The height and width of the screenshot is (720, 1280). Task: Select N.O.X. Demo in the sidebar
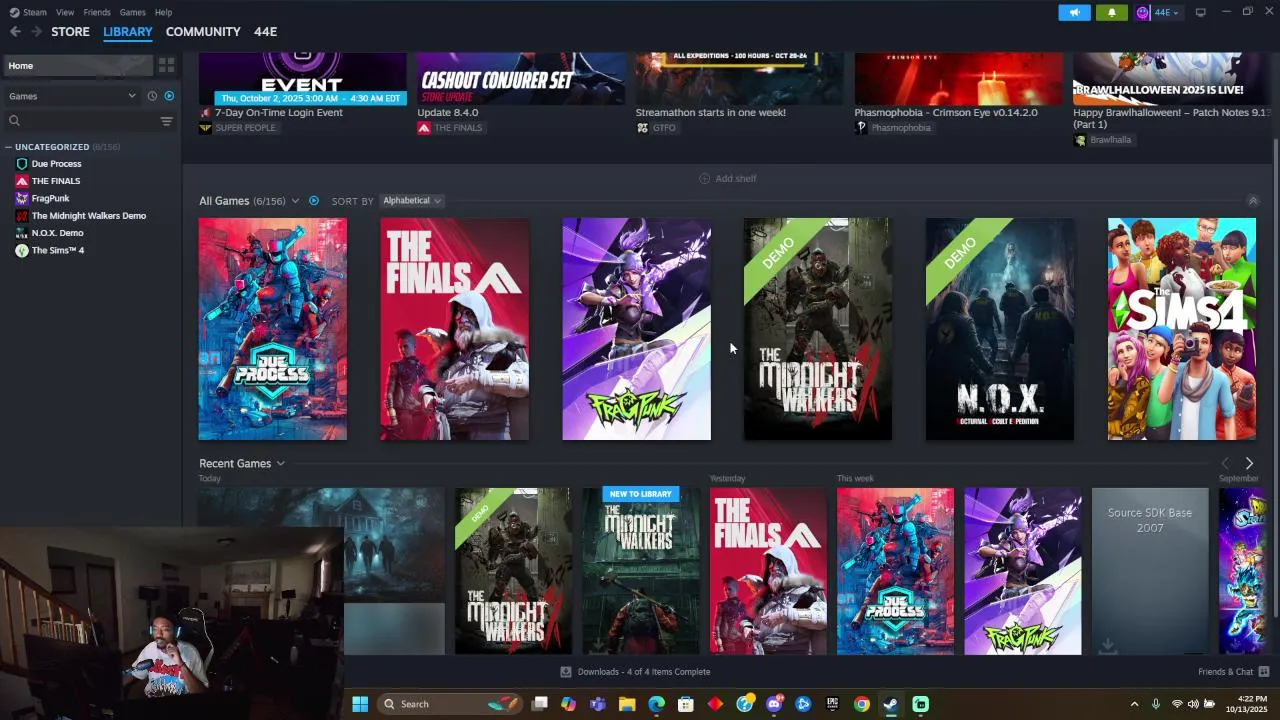[57, 233]
